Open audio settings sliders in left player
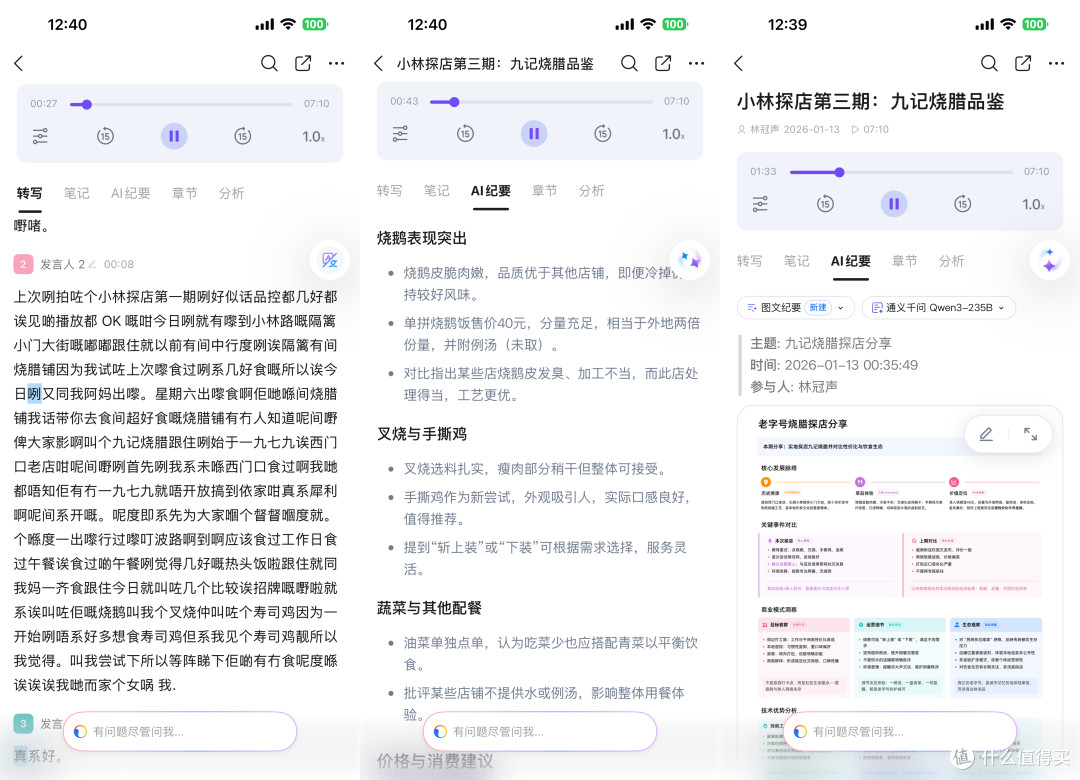This screenshot has width=1080, height=780. click(x=41, y=136)
